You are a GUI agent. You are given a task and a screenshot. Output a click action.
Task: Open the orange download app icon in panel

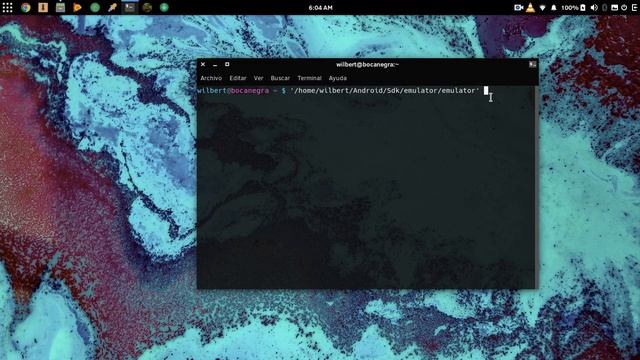click(43, 7)
